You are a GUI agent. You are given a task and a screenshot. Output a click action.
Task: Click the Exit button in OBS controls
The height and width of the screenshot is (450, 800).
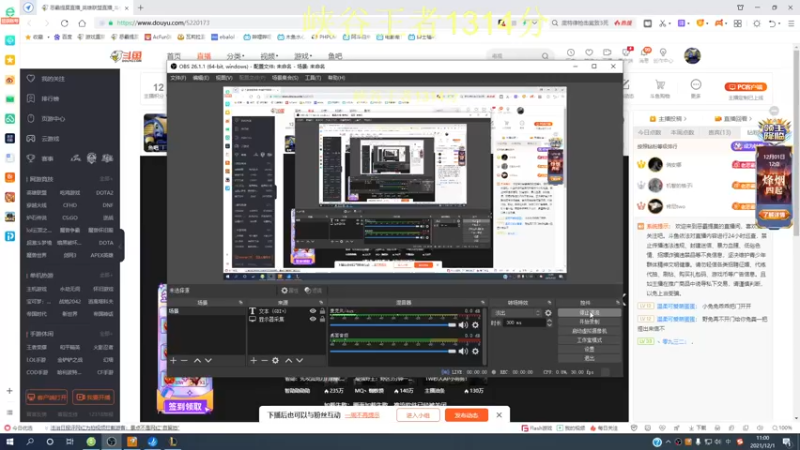tap(589, 359)
